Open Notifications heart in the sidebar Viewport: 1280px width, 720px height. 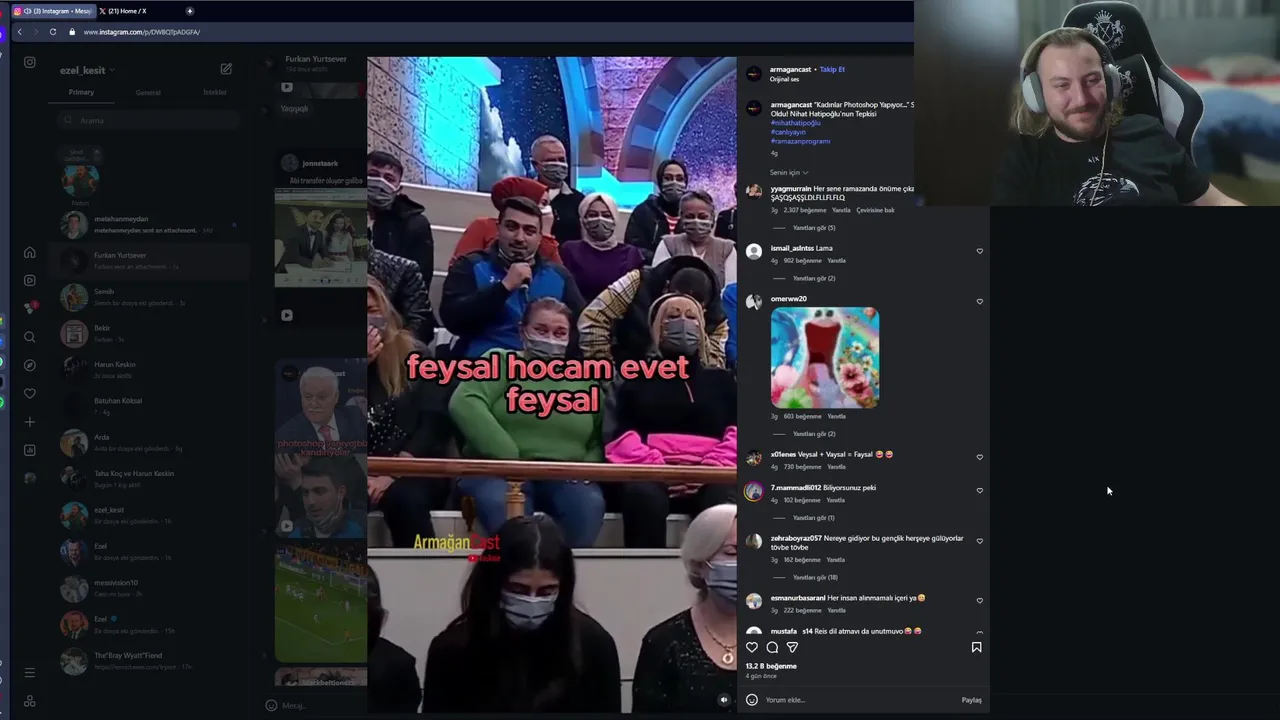pyautogui.click(x=29, y=393)
